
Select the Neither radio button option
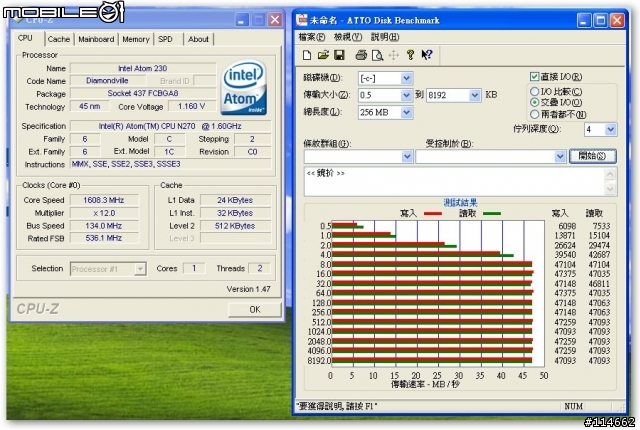[534, 114]
